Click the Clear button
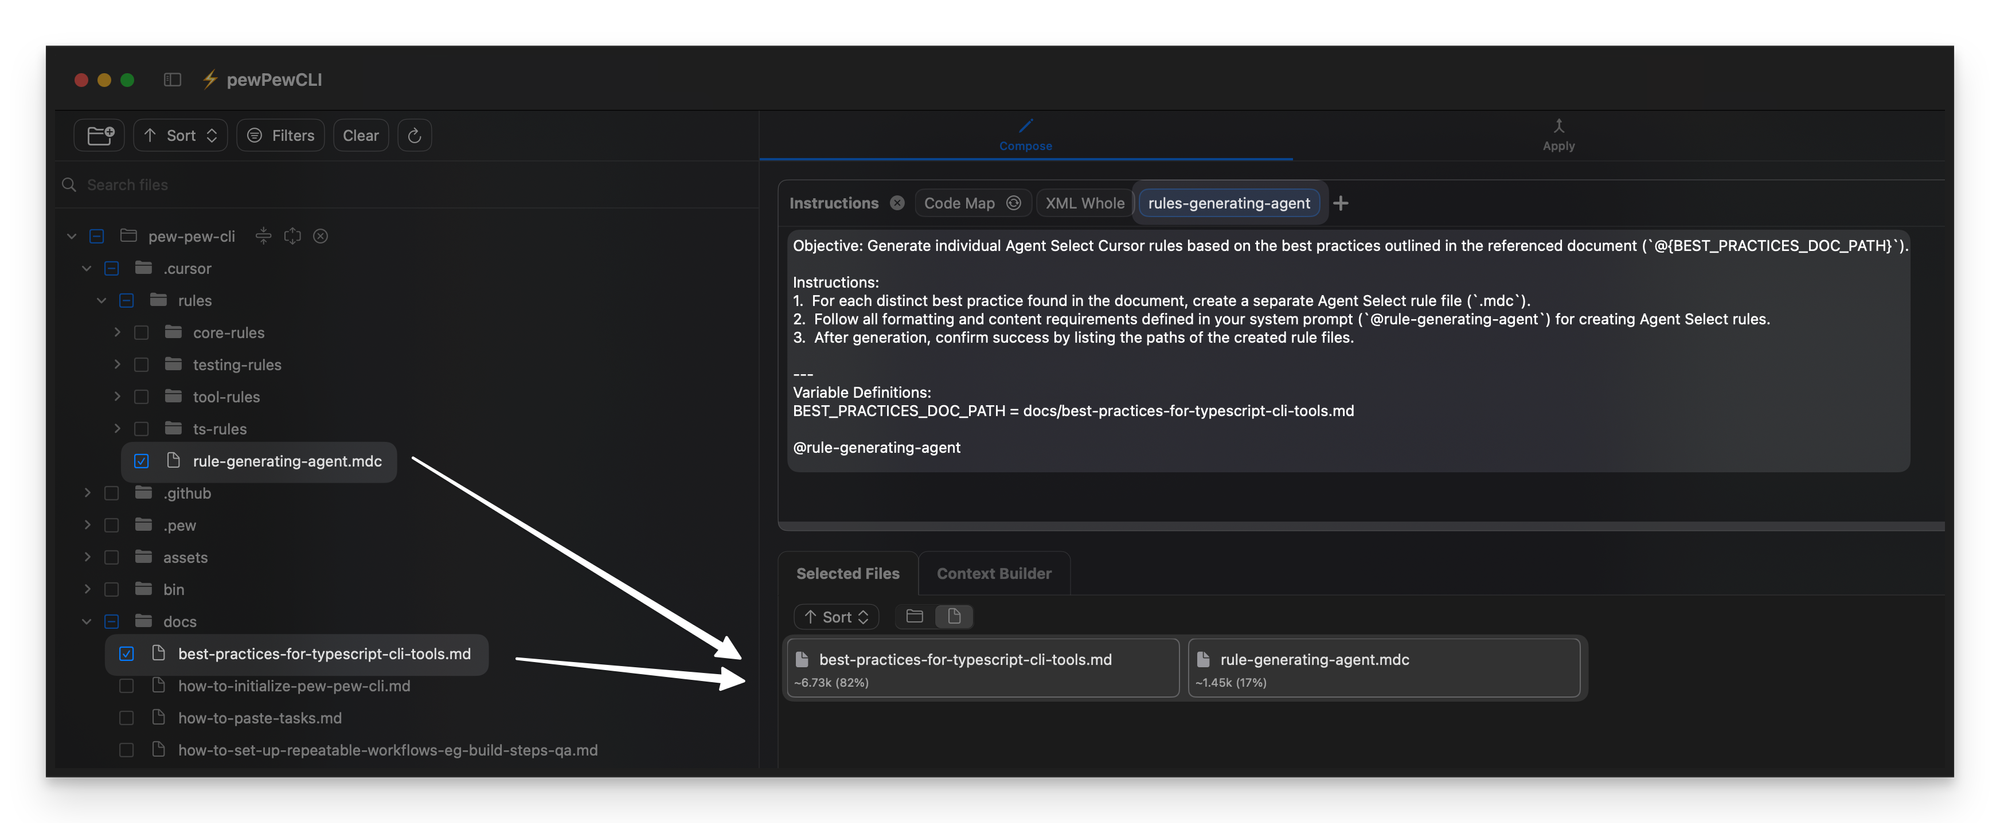Screen dimensions: 2000x823 (x=360, y=135)
